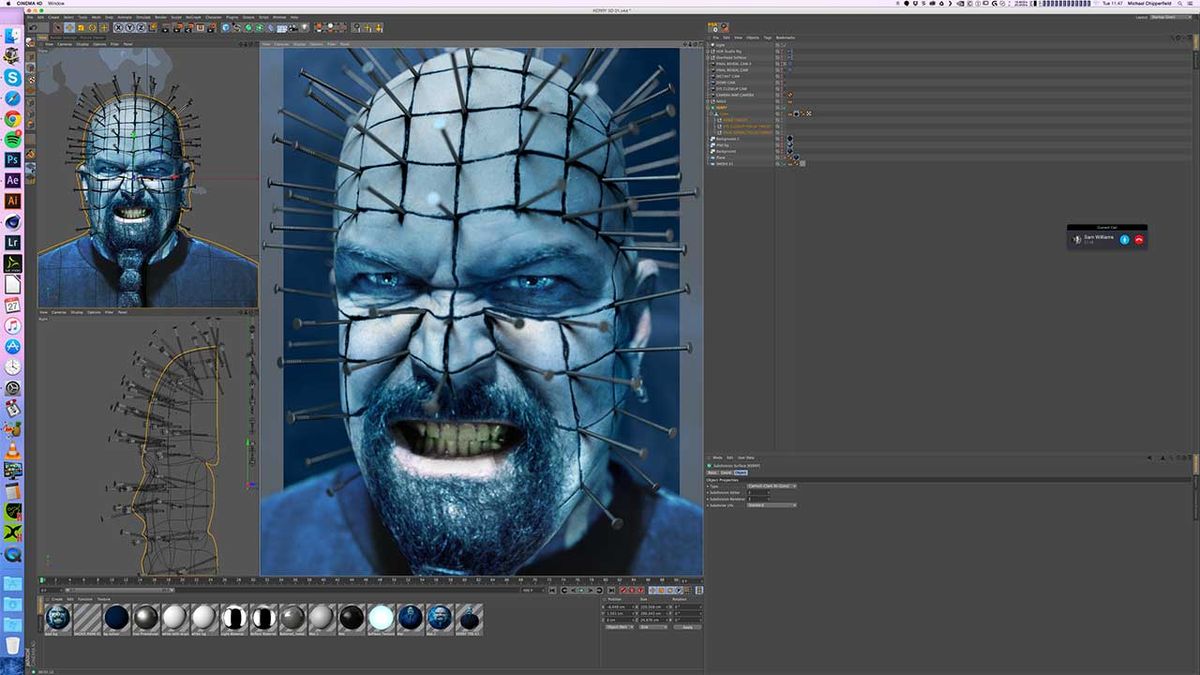Image resolution: width=1200 pixels, height=675 pixels.
Task: Answer the incoming Sam Williams call
Action: (1125, 239)
